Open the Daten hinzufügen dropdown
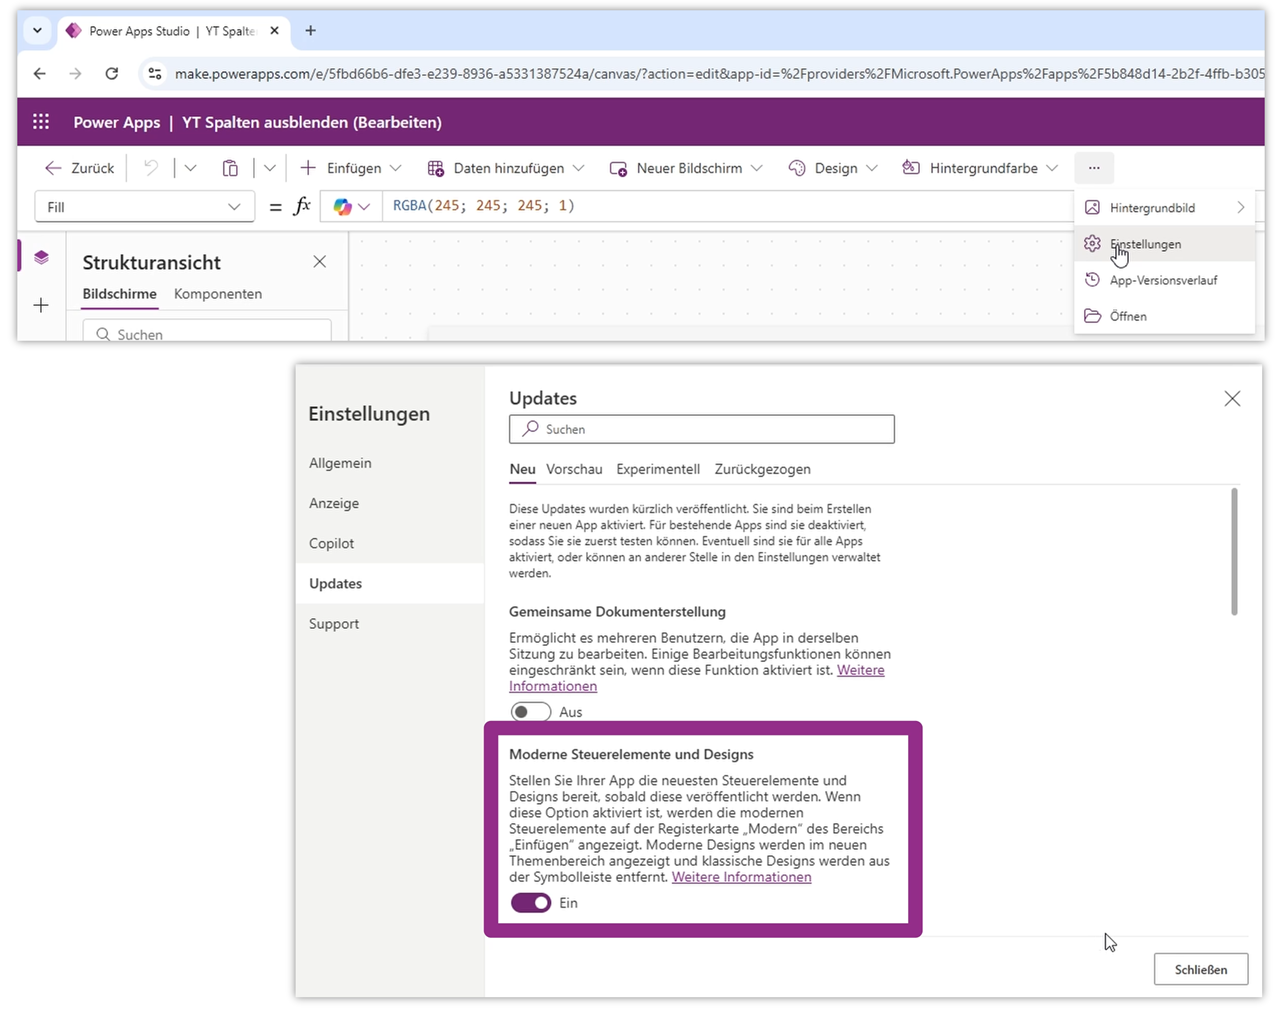 506,168
